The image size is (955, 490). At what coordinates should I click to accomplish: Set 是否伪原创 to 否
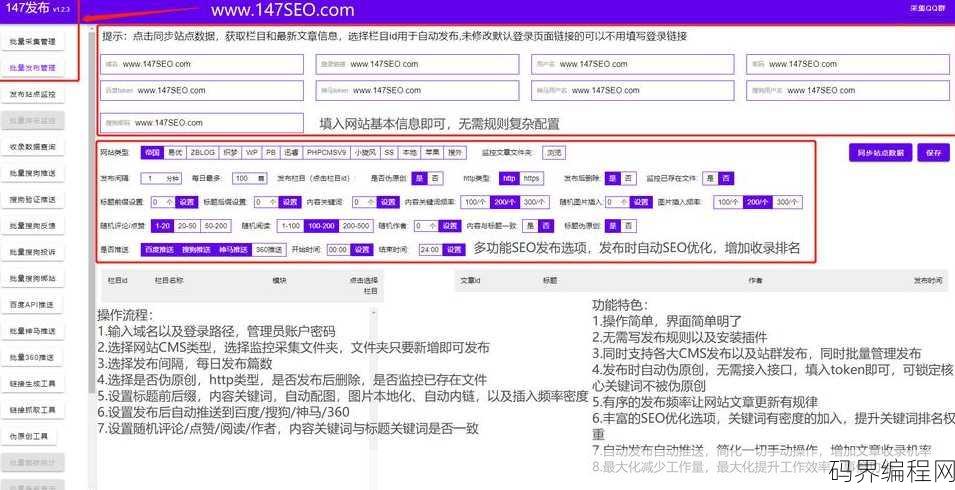click(x=435, y=178)
